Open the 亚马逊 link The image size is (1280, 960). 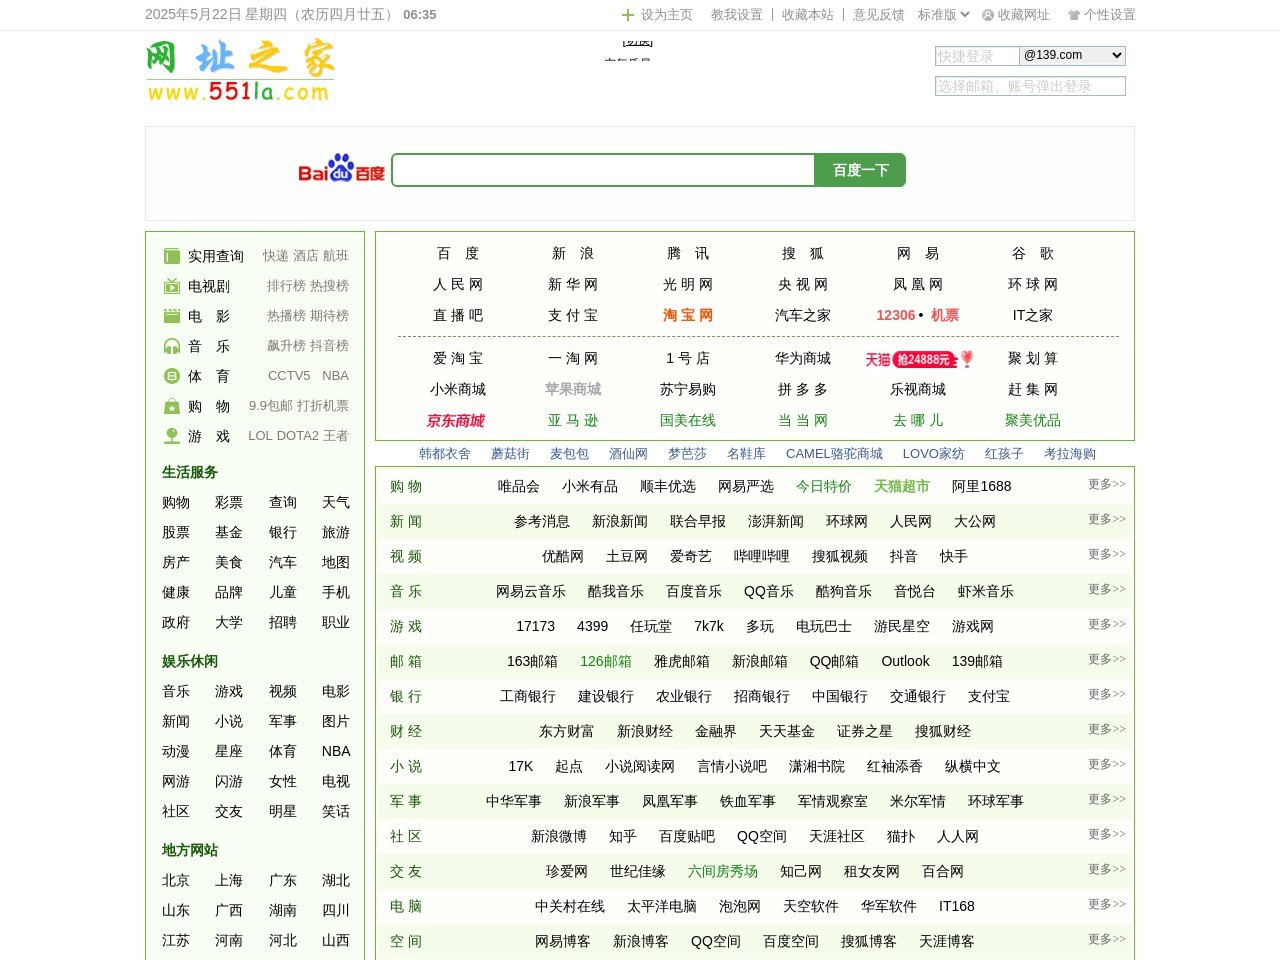coord(573,421)
